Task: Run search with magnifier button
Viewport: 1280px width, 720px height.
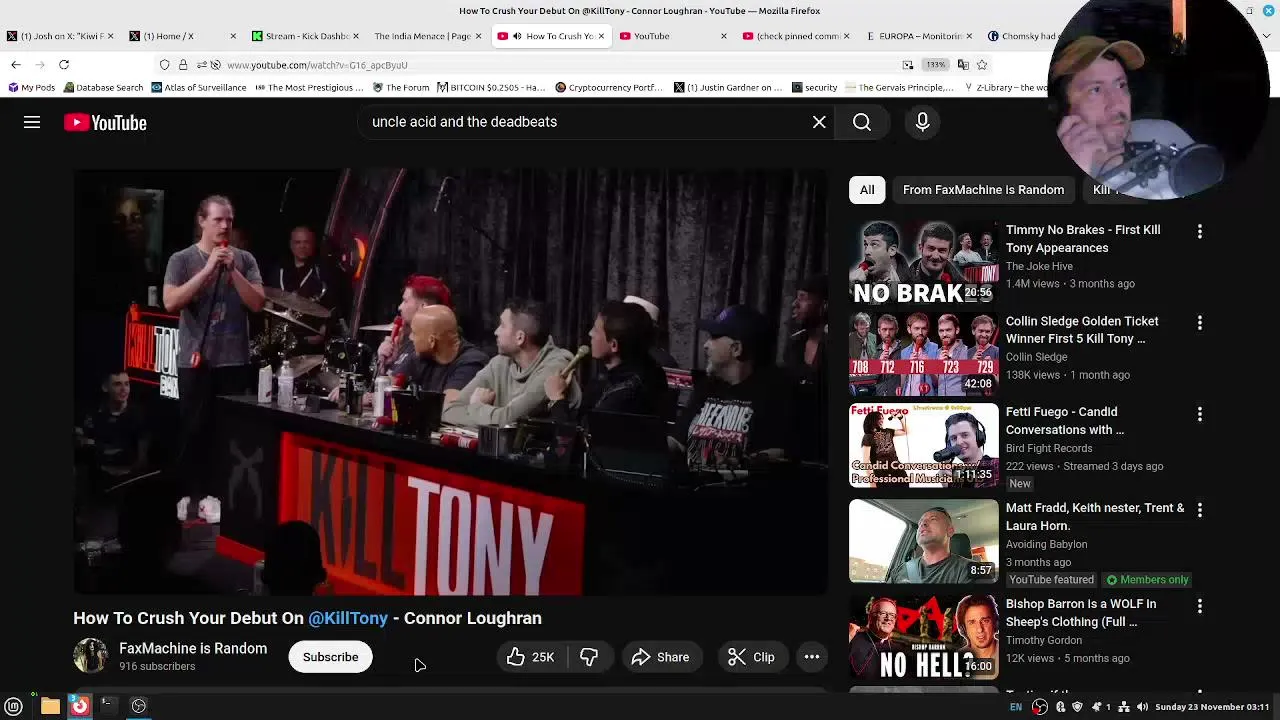Action: pos(862,122)
